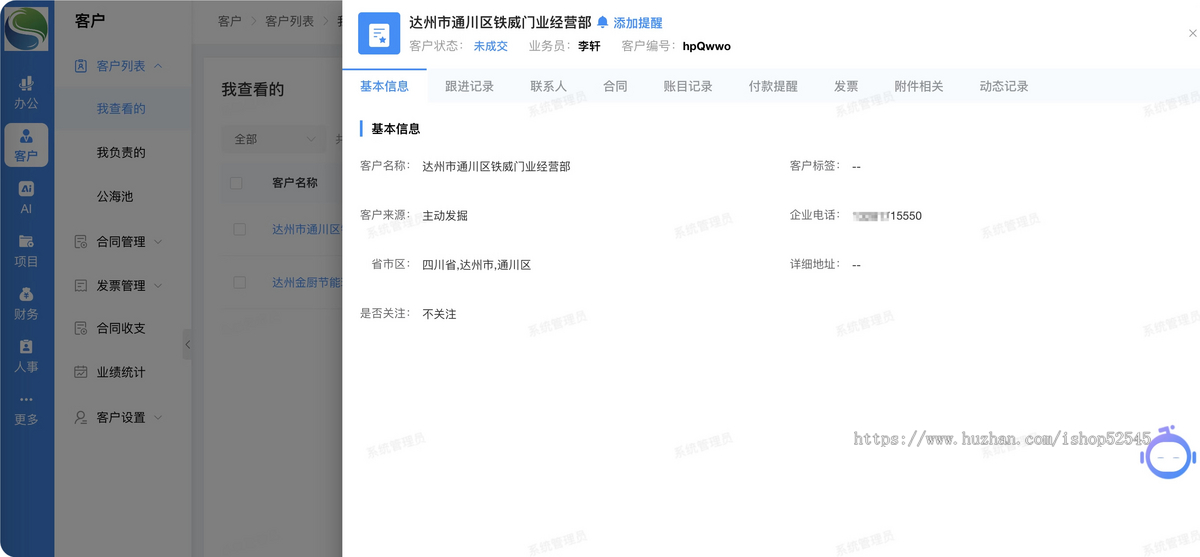Viewport: 1200px width, 557px height.
Task: Click the company phone number ending 15550
Action: pyautogui.click(x=887, y=215)
